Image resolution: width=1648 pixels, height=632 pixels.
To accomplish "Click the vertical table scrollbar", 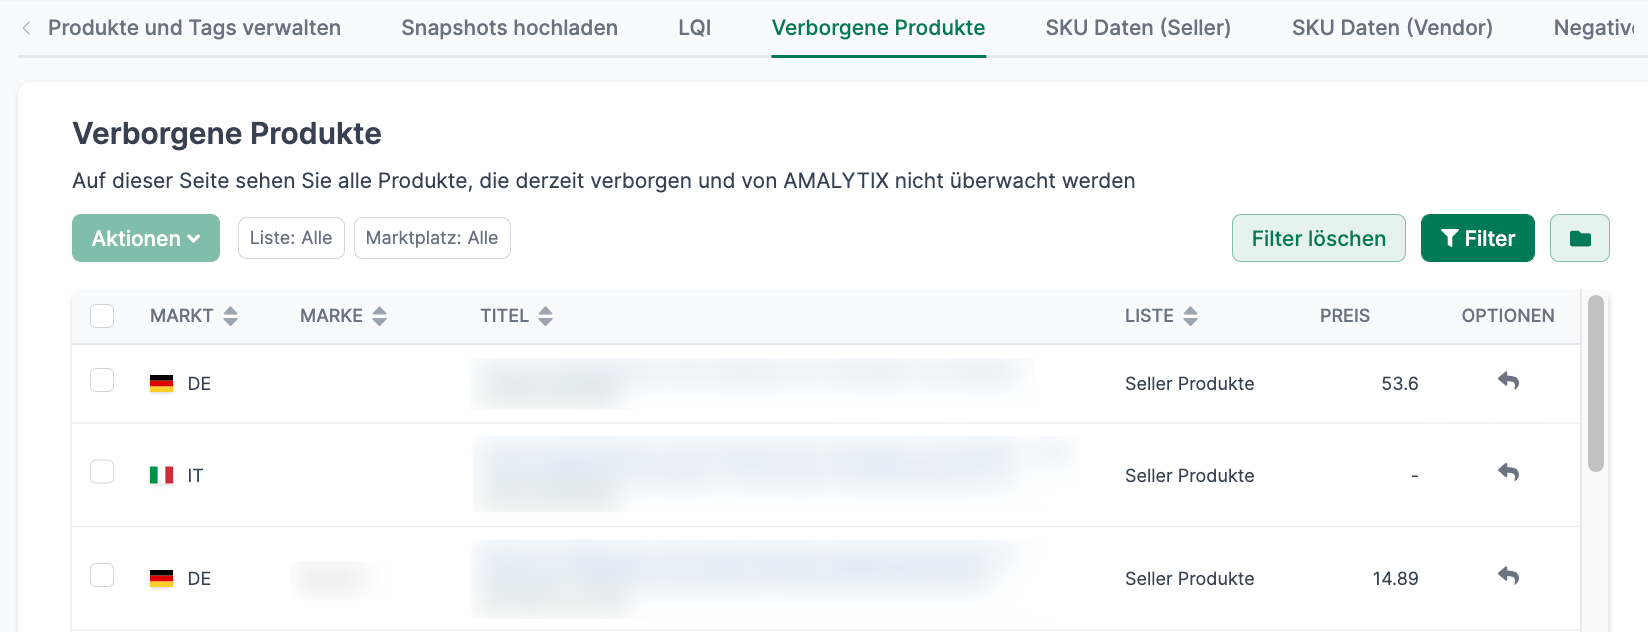I will click(1595, 383).
